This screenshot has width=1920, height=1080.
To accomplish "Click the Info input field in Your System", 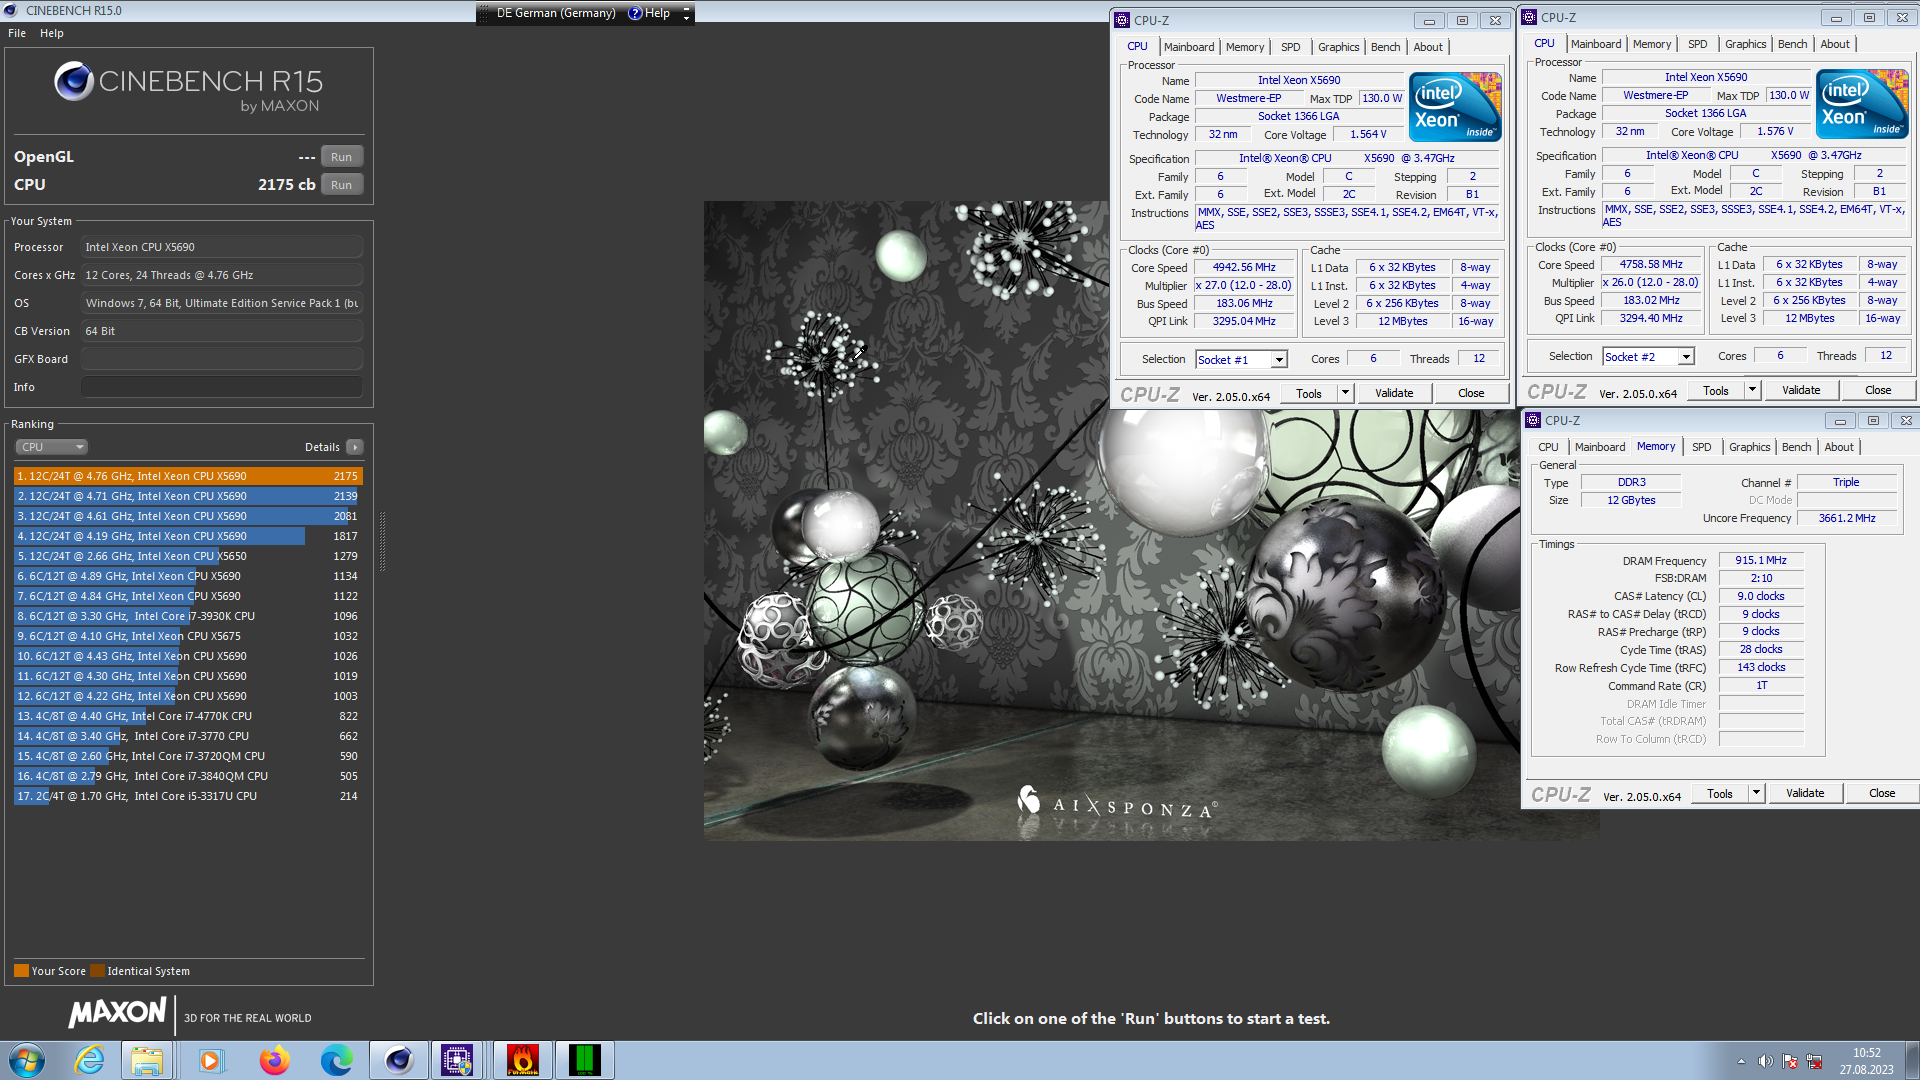I will 222,387.
